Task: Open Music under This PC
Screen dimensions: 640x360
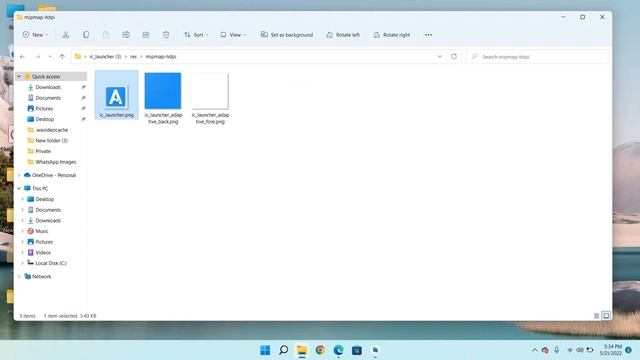Action: [42, 231]
